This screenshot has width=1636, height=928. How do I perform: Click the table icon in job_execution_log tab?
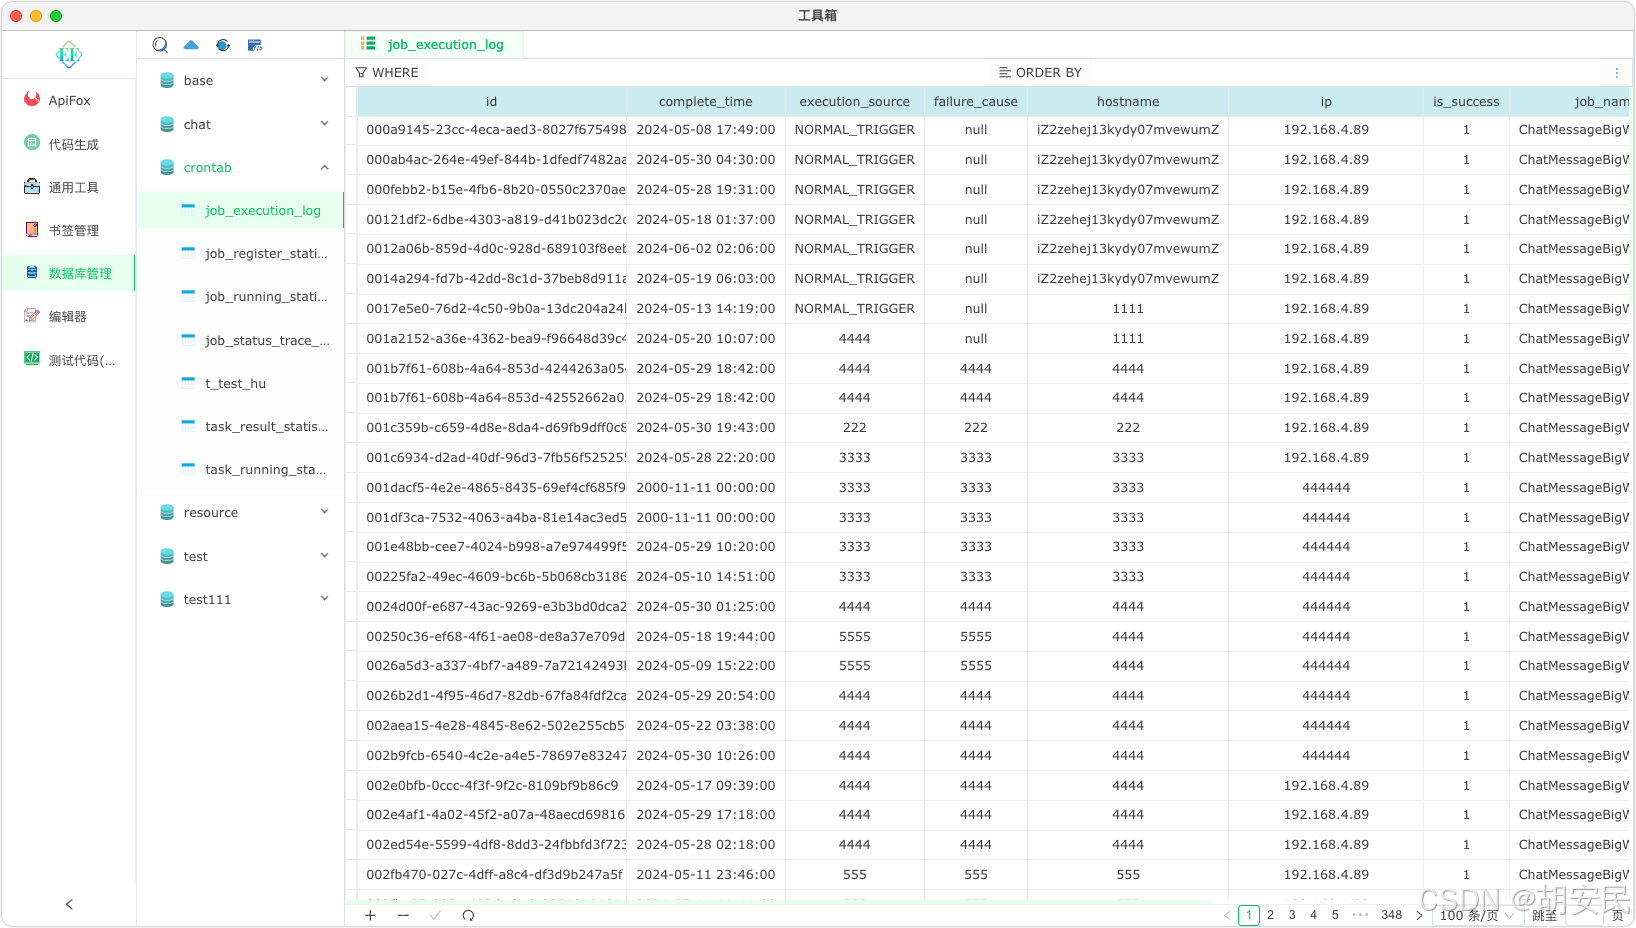tap(369, 44)
